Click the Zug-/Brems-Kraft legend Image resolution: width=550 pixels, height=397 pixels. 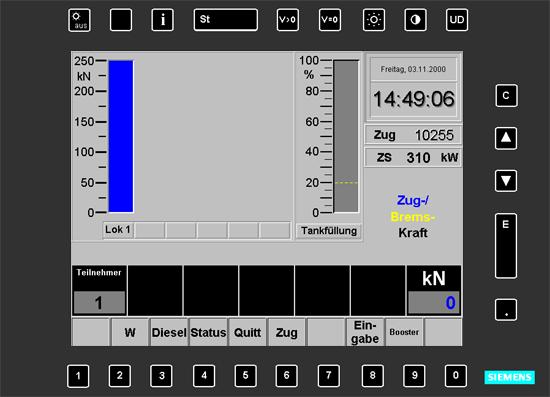[412, 216]
